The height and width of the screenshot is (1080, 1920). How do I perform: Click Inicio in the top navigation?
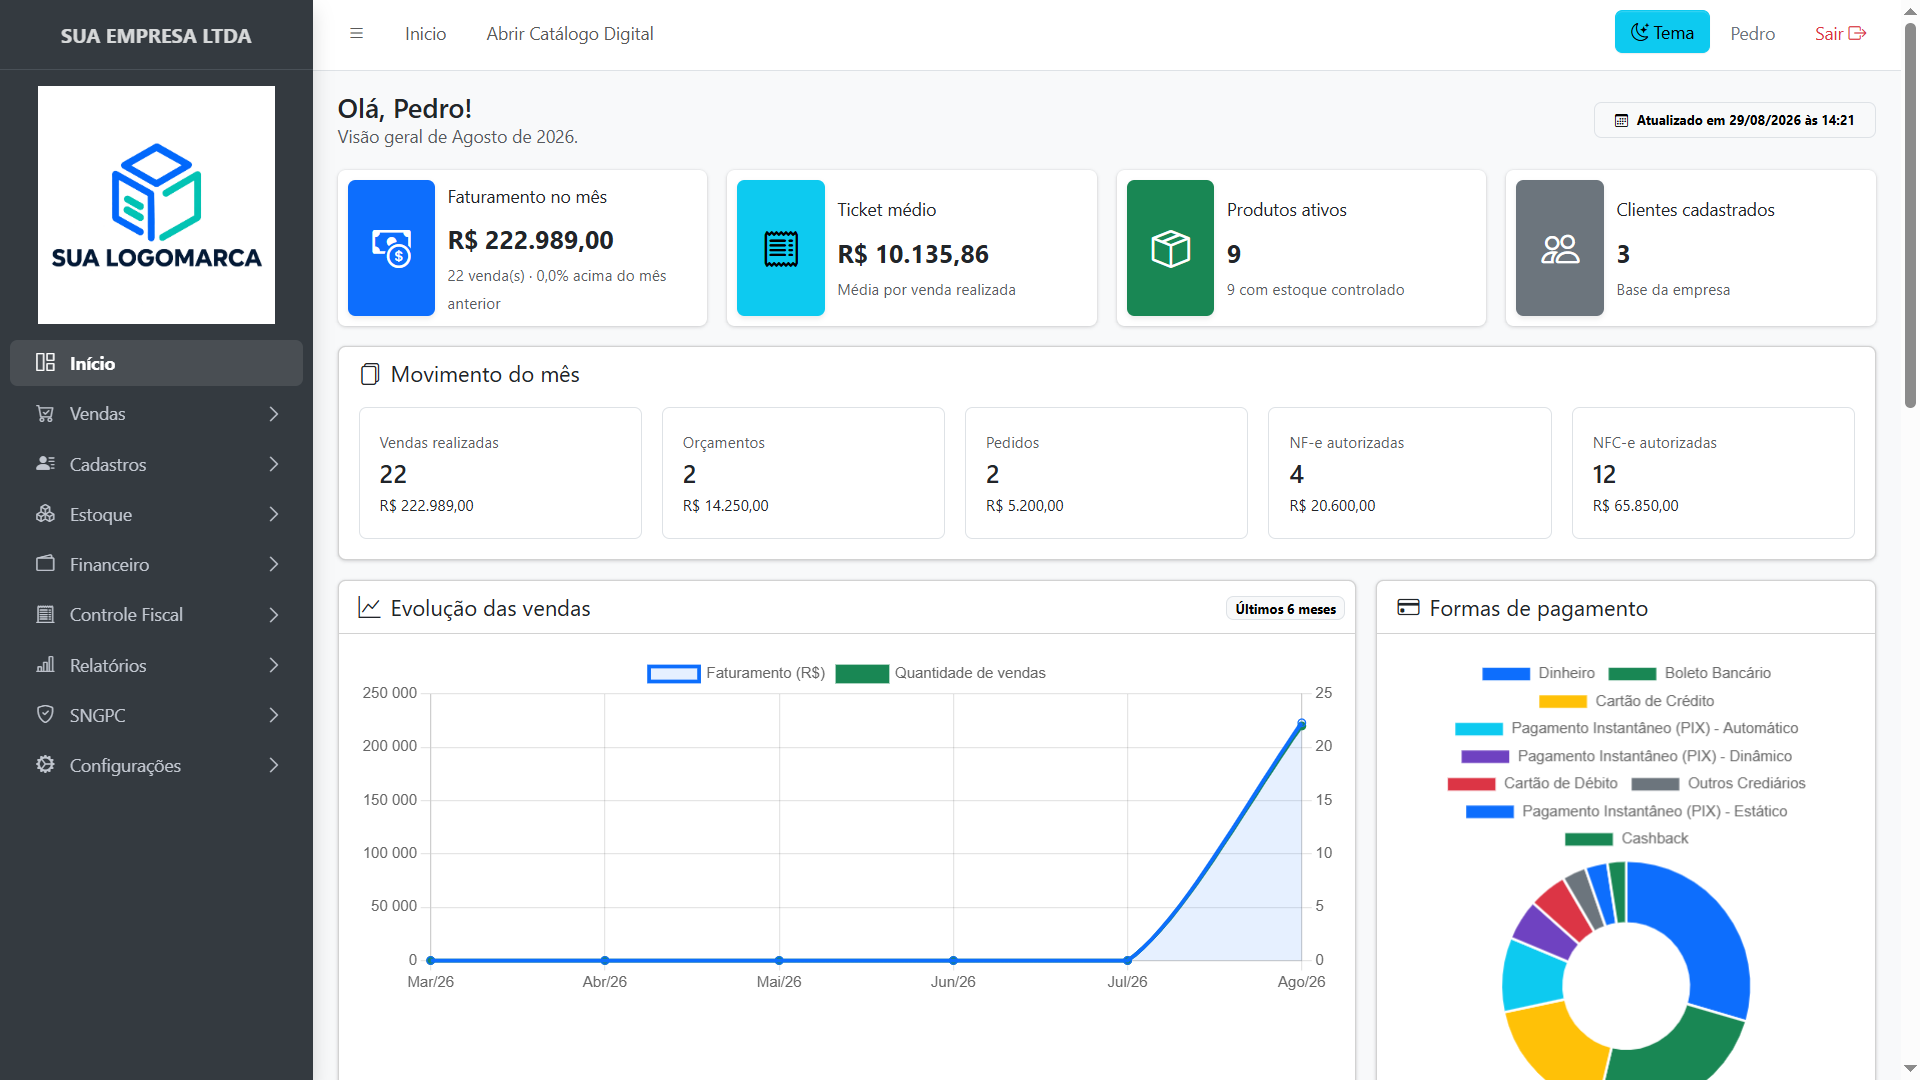(425, 34)
